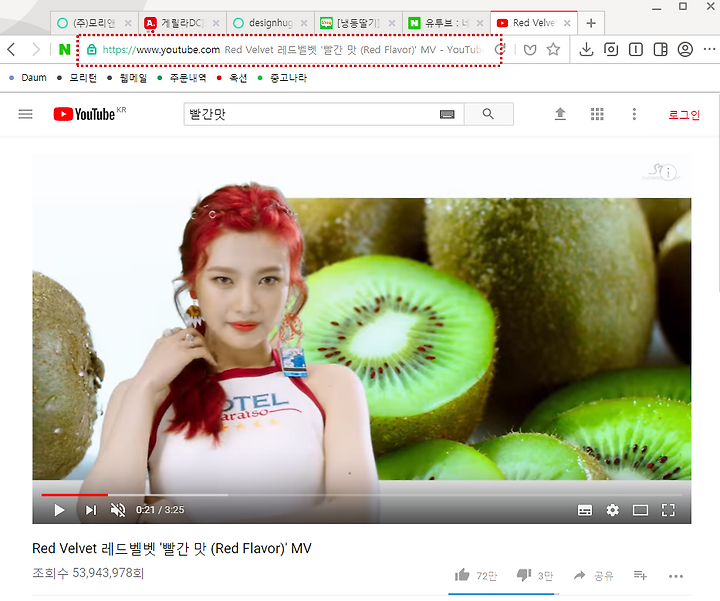The width and height of the screenshot is (720, 601).
Task: Open the screen capture tool icon
Action: (x=611, y=49)
